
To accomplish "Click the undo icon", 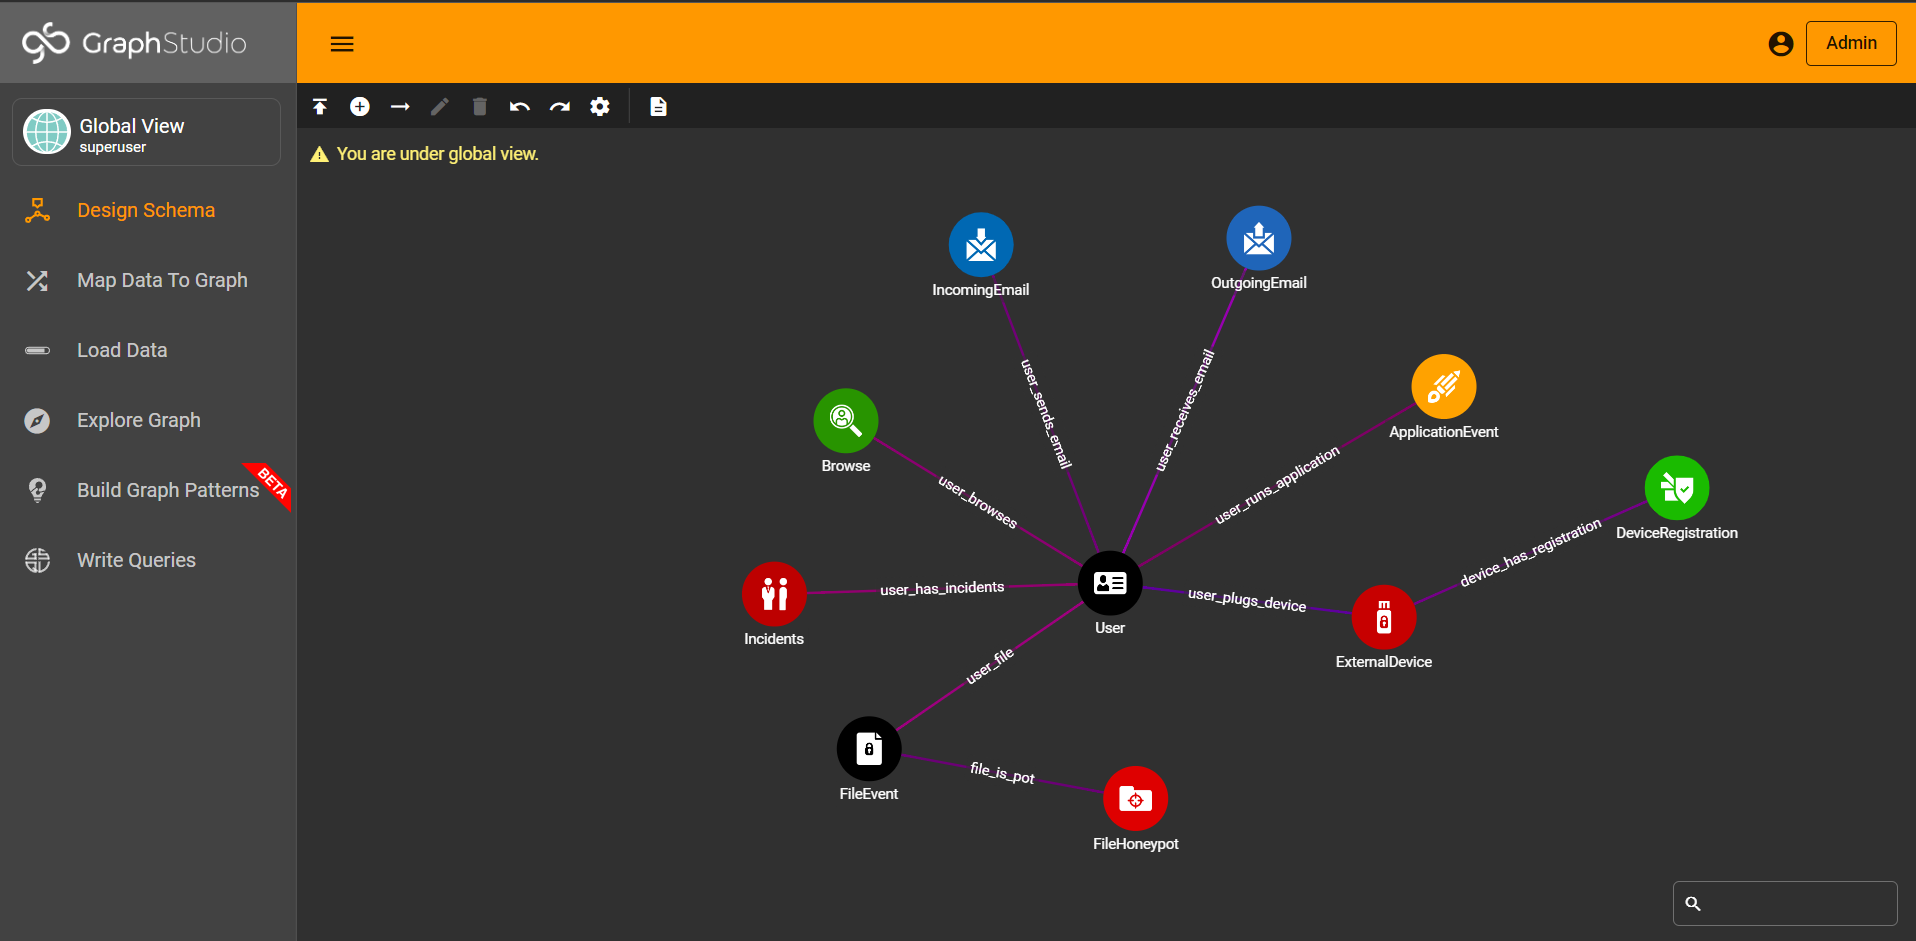I will pyautogui.click(x=520, y=107).
